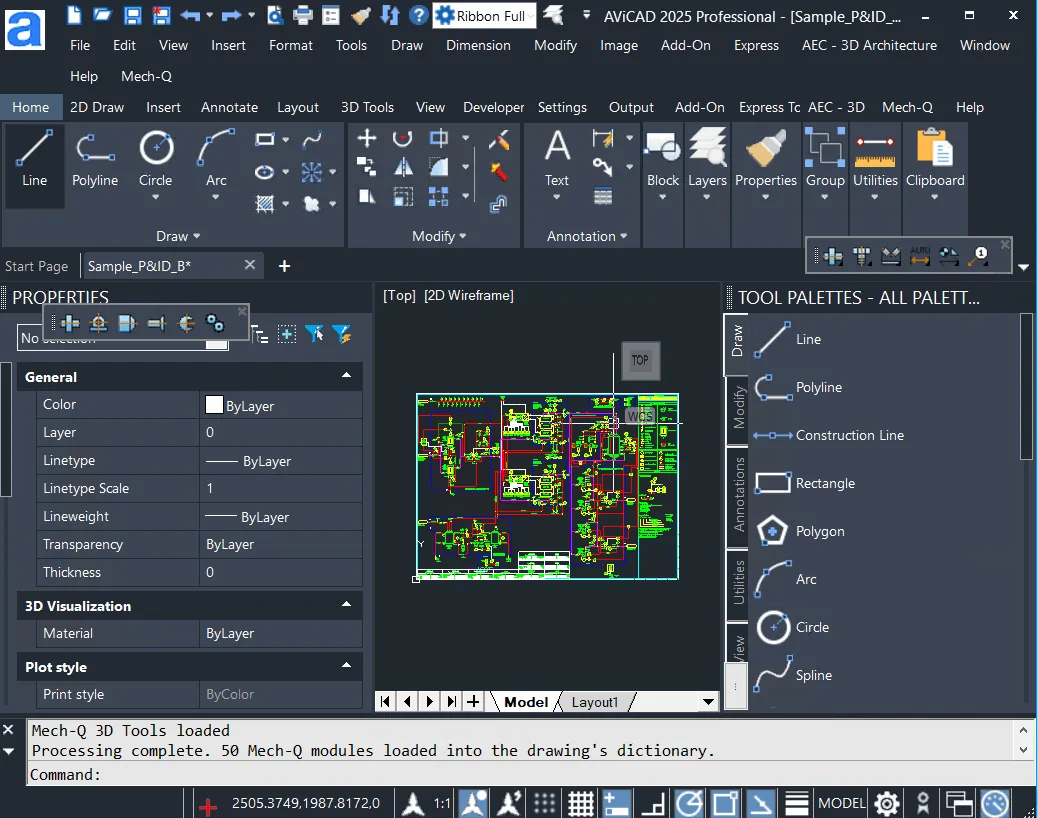Screen dimensions: 1038x818
Task: Click the [2D Wireframe] visual style label
Action: (x=469, y=295)
